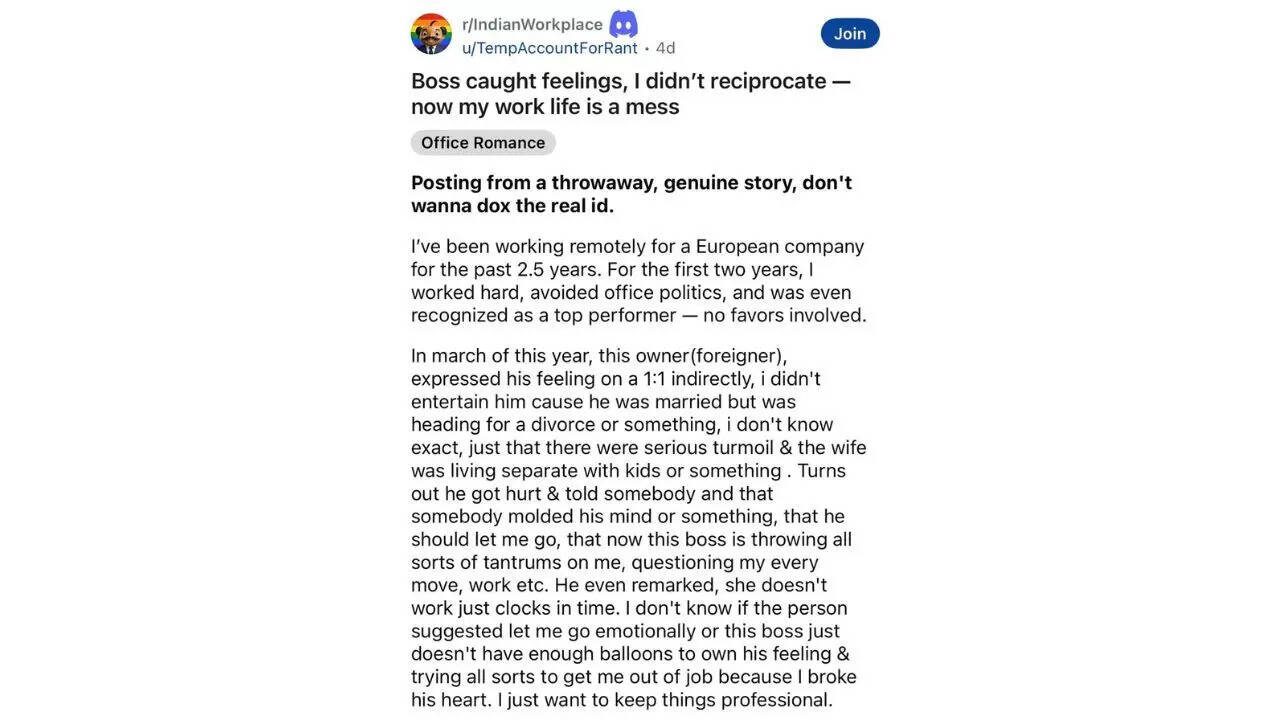The width and height of the screenshot is (1280, 720).
Task: Click "now my work life is a mess" title line
Action: [545, 107]
